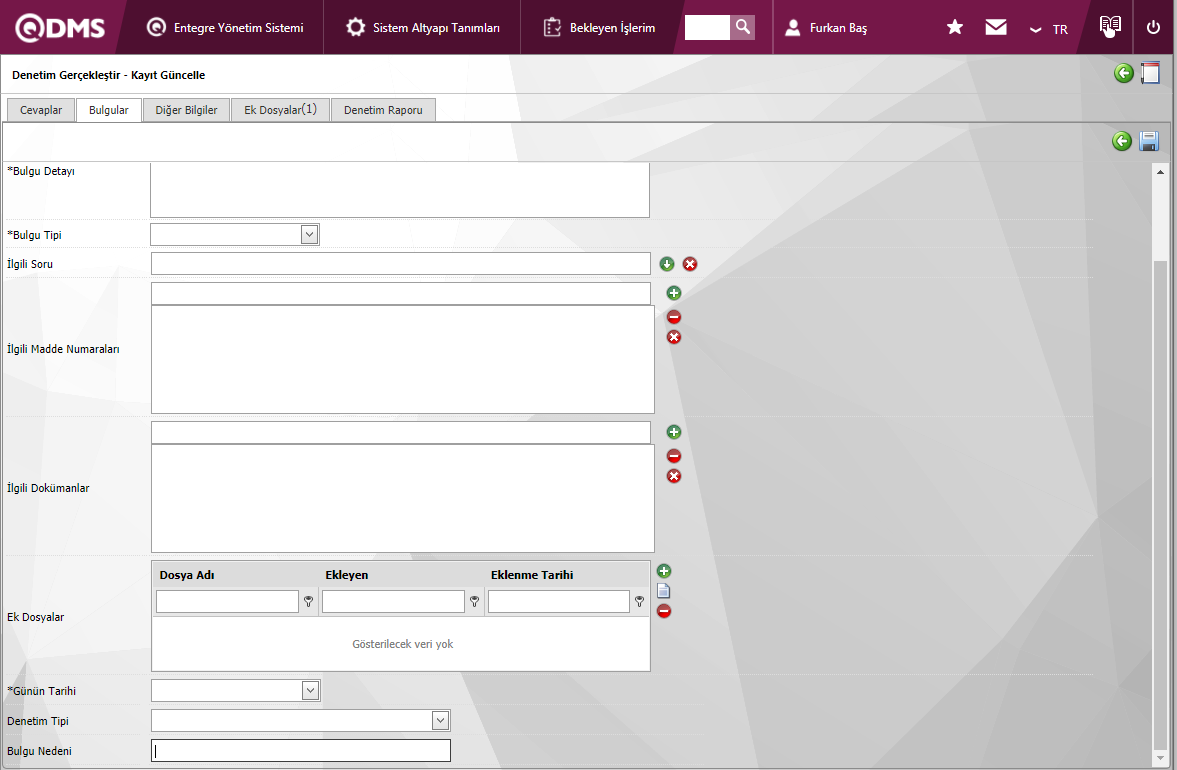Click filter icon next to Ekleyen field

pos(474,602)
